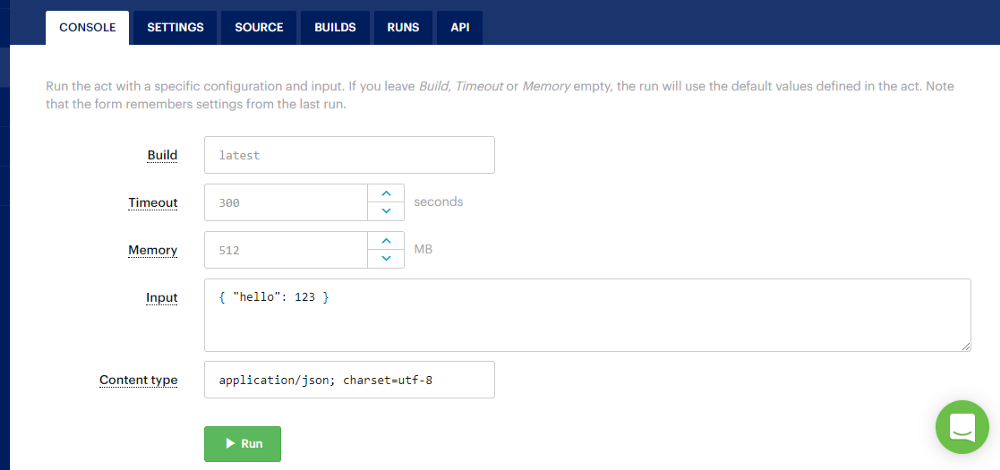Viewport: 1000px width, 470px height.
Task: Show the Builds tab
Action: click(335, 28)
